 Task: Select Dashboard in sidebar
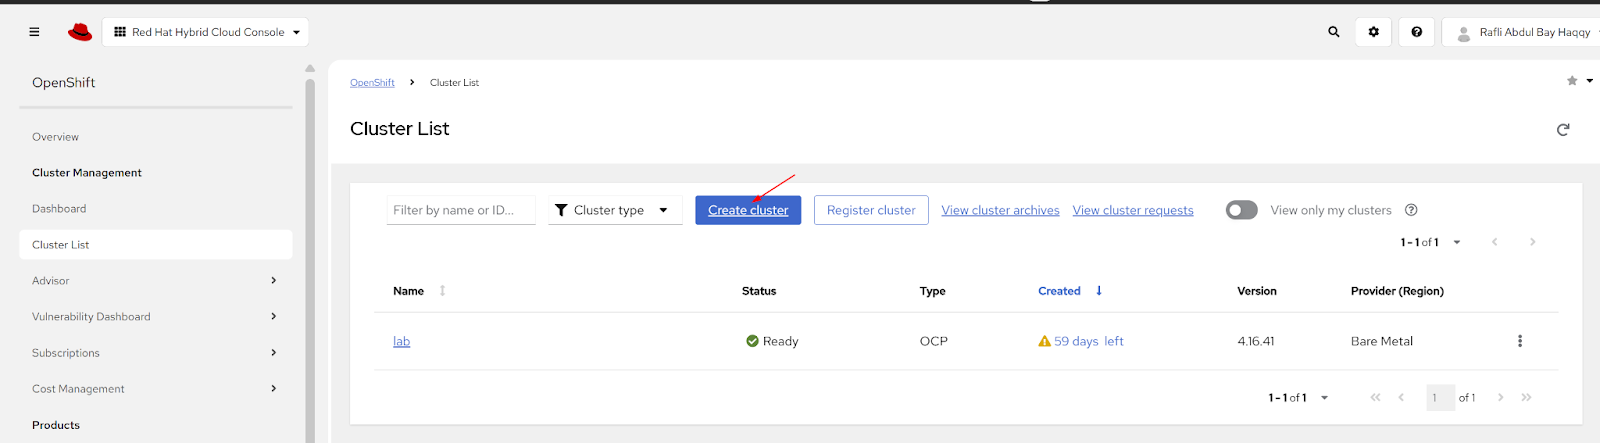pyautogui.click(x=59, y=209)
